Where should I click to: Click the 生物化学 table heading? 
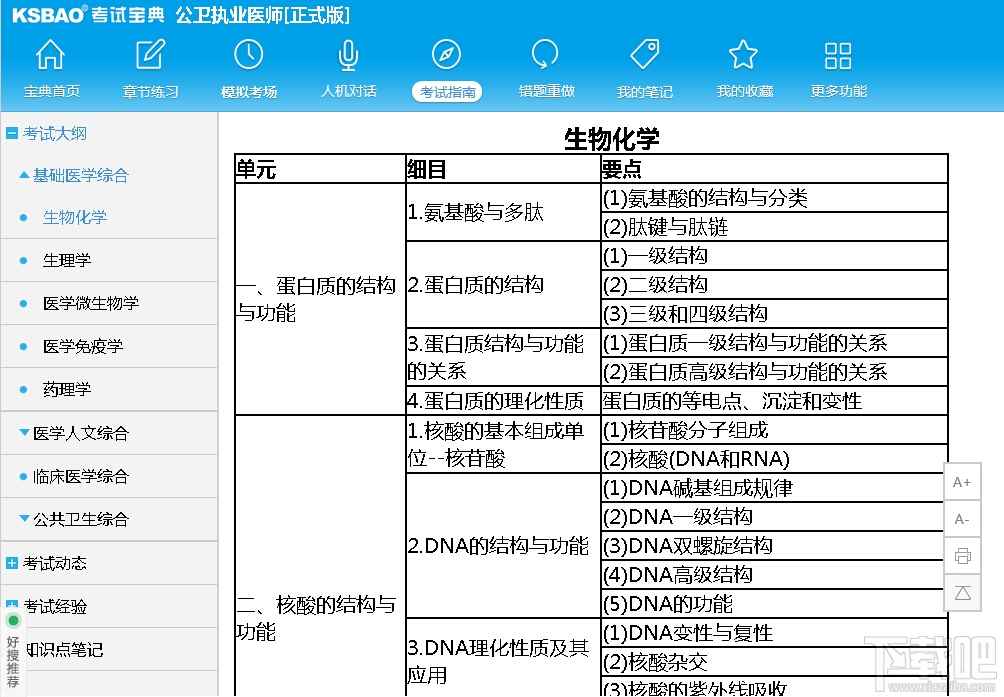(x=611, y=139)
